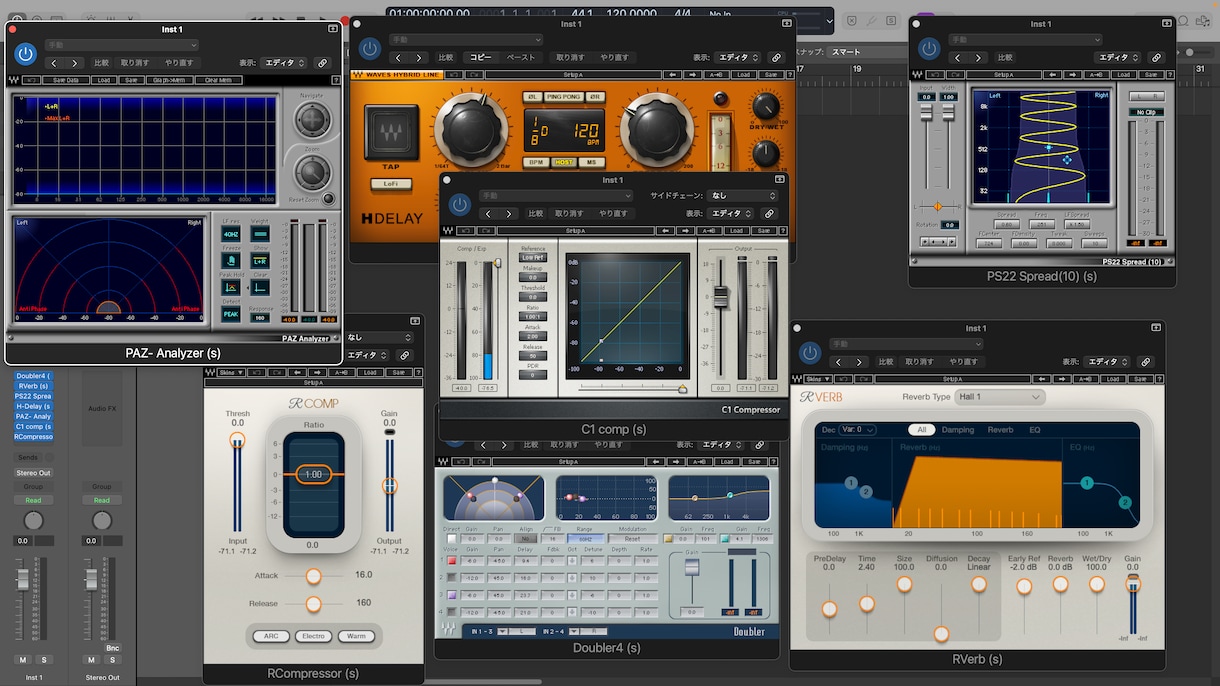Select the Electro mode in RCompressor
This screenshot has height=686, width=1220.
tap(313, 636)
